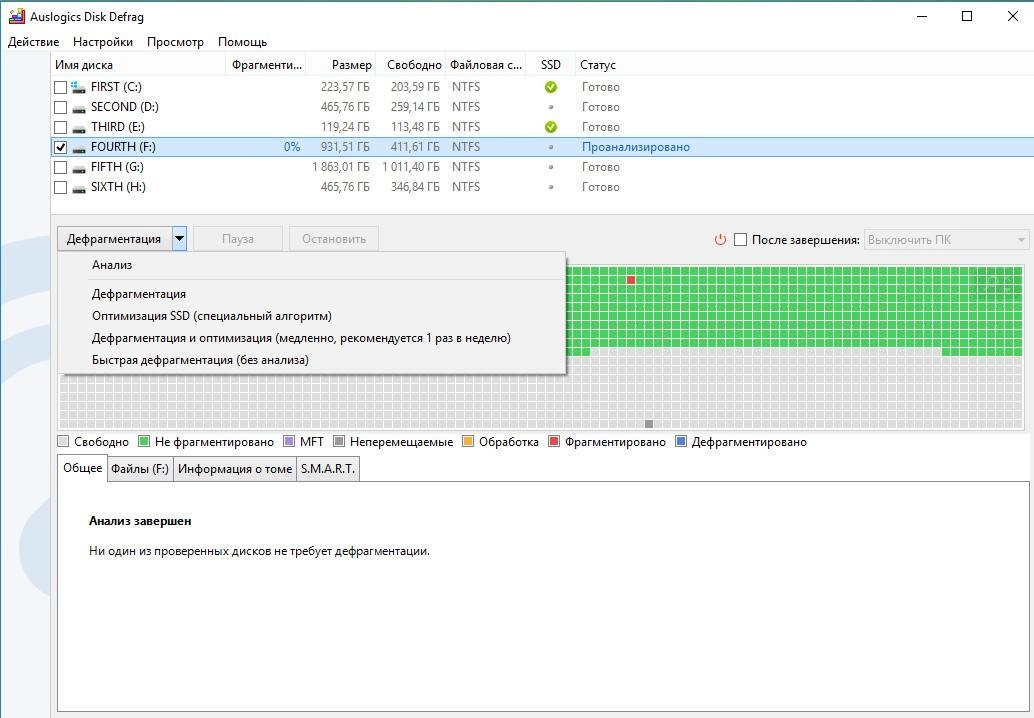Image resolution: width=1034 pixels, height=718 pixels.
Task: Click the main Дефрагментация button
Action: pos(115,239)
